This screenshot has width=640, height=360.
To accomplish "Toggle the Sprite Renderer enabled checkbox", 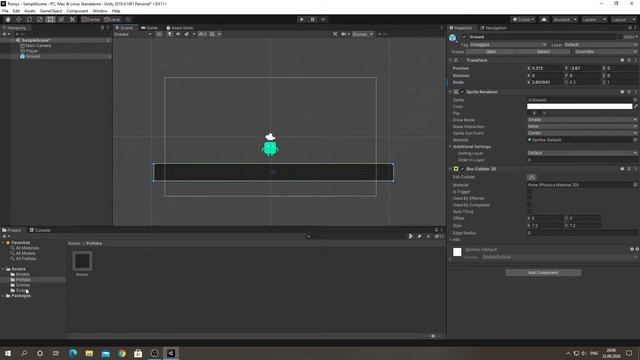I will click(x=462, y=92).
